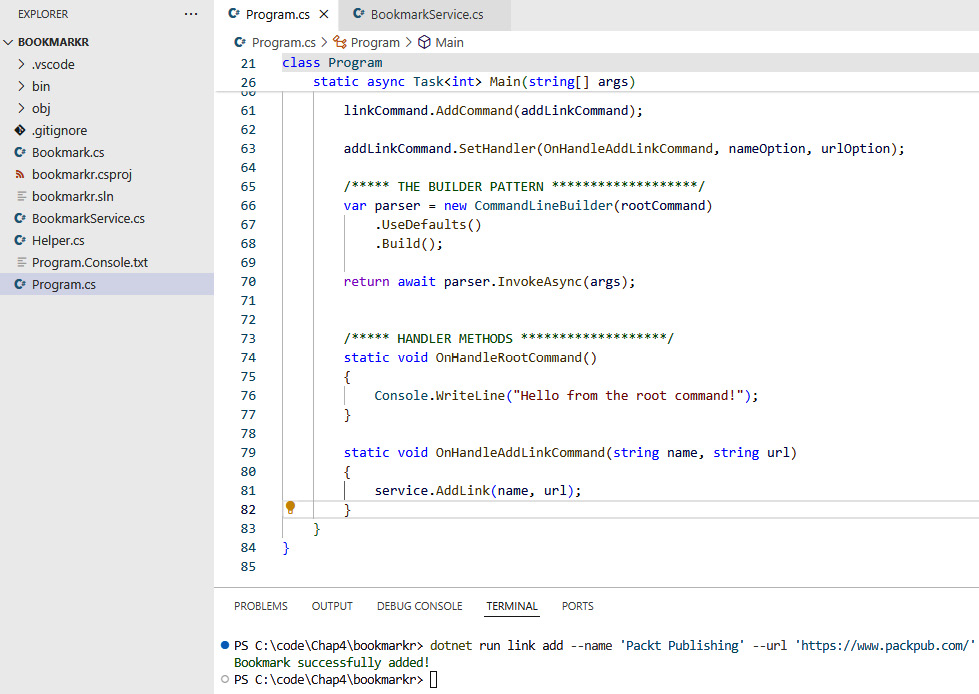This screenshot has width=979, height=694.
Task: Click inside the terminal input prompt
Action: click(432, 678)
